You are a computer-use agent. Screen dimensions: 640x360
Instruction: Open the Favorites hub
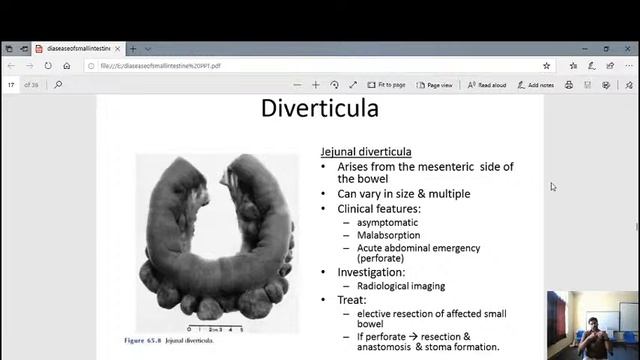tap(573, 66)
